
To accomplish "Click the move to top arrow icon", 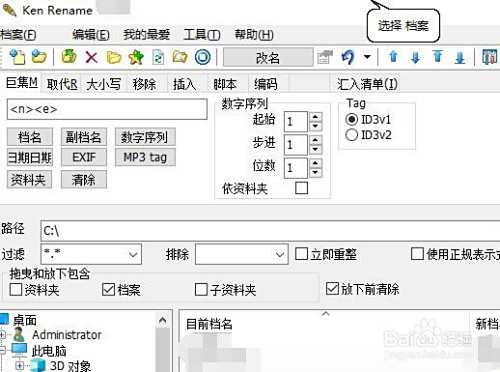I will (438, 57).
